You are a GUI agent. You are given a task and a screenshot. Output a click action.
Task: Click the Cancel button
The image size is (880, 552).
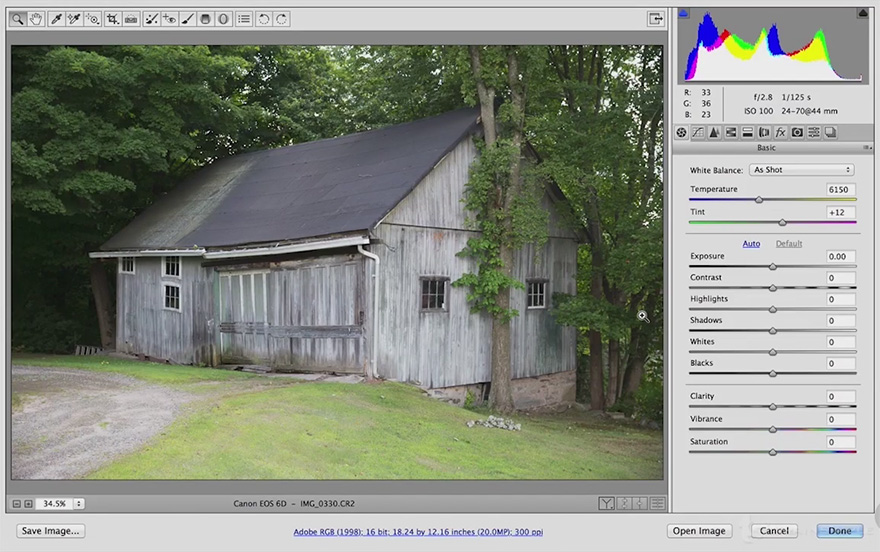[774, 531]
